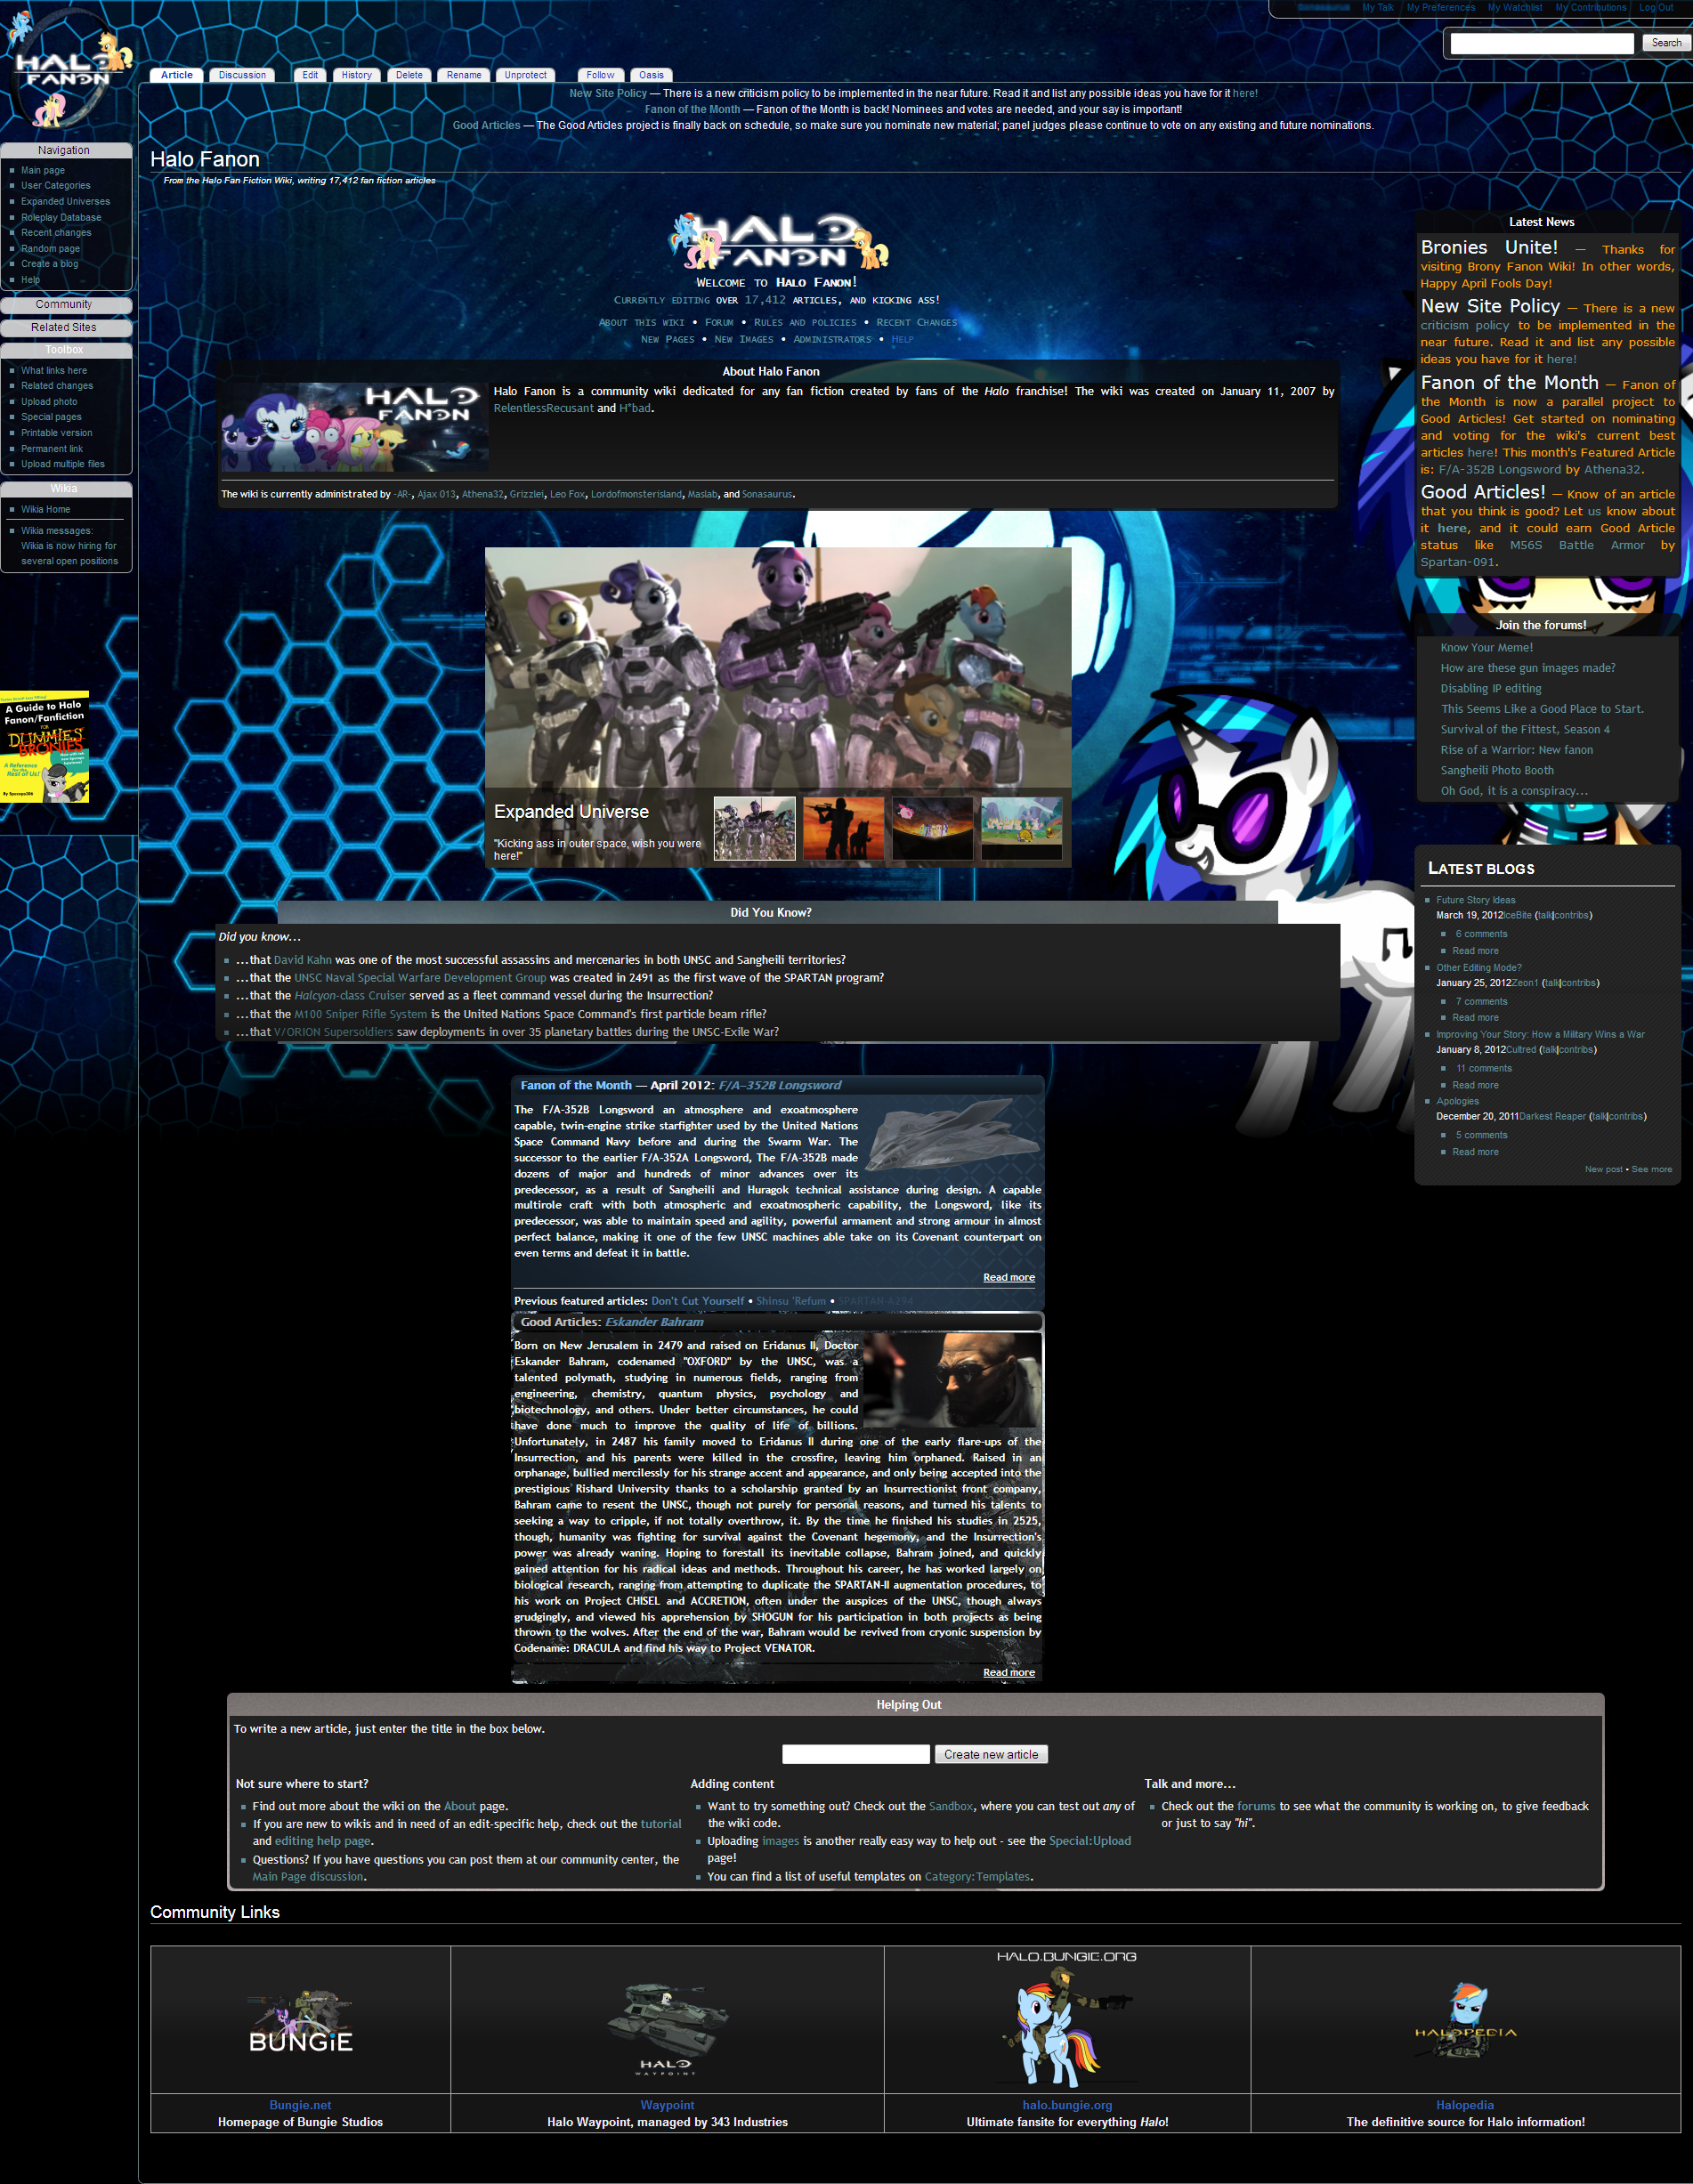Screen dimensions: 1693x2184
Task: Click Upload photo in Toolbox
Action: [x=49, y=402]
